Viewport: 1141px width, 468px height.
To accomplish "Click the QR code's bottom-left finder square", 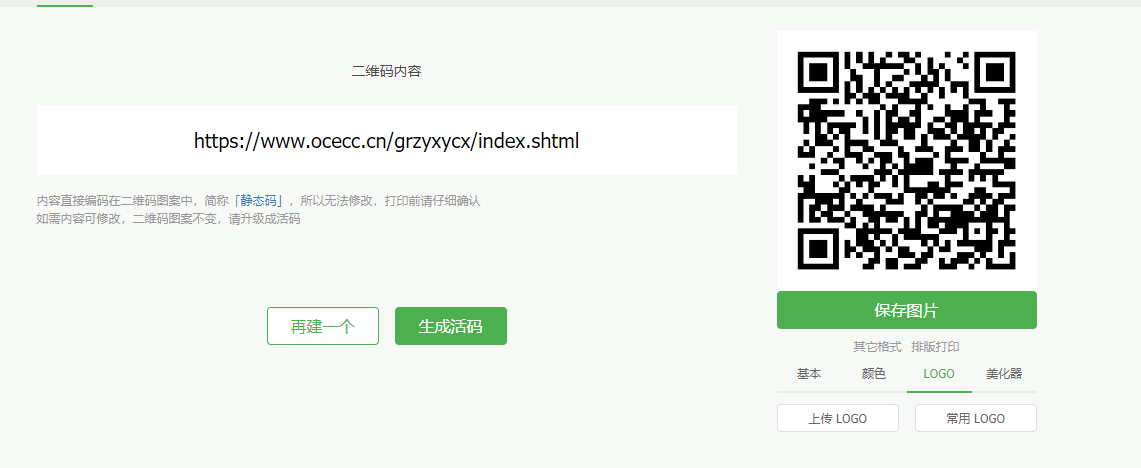I will point(819,248).
